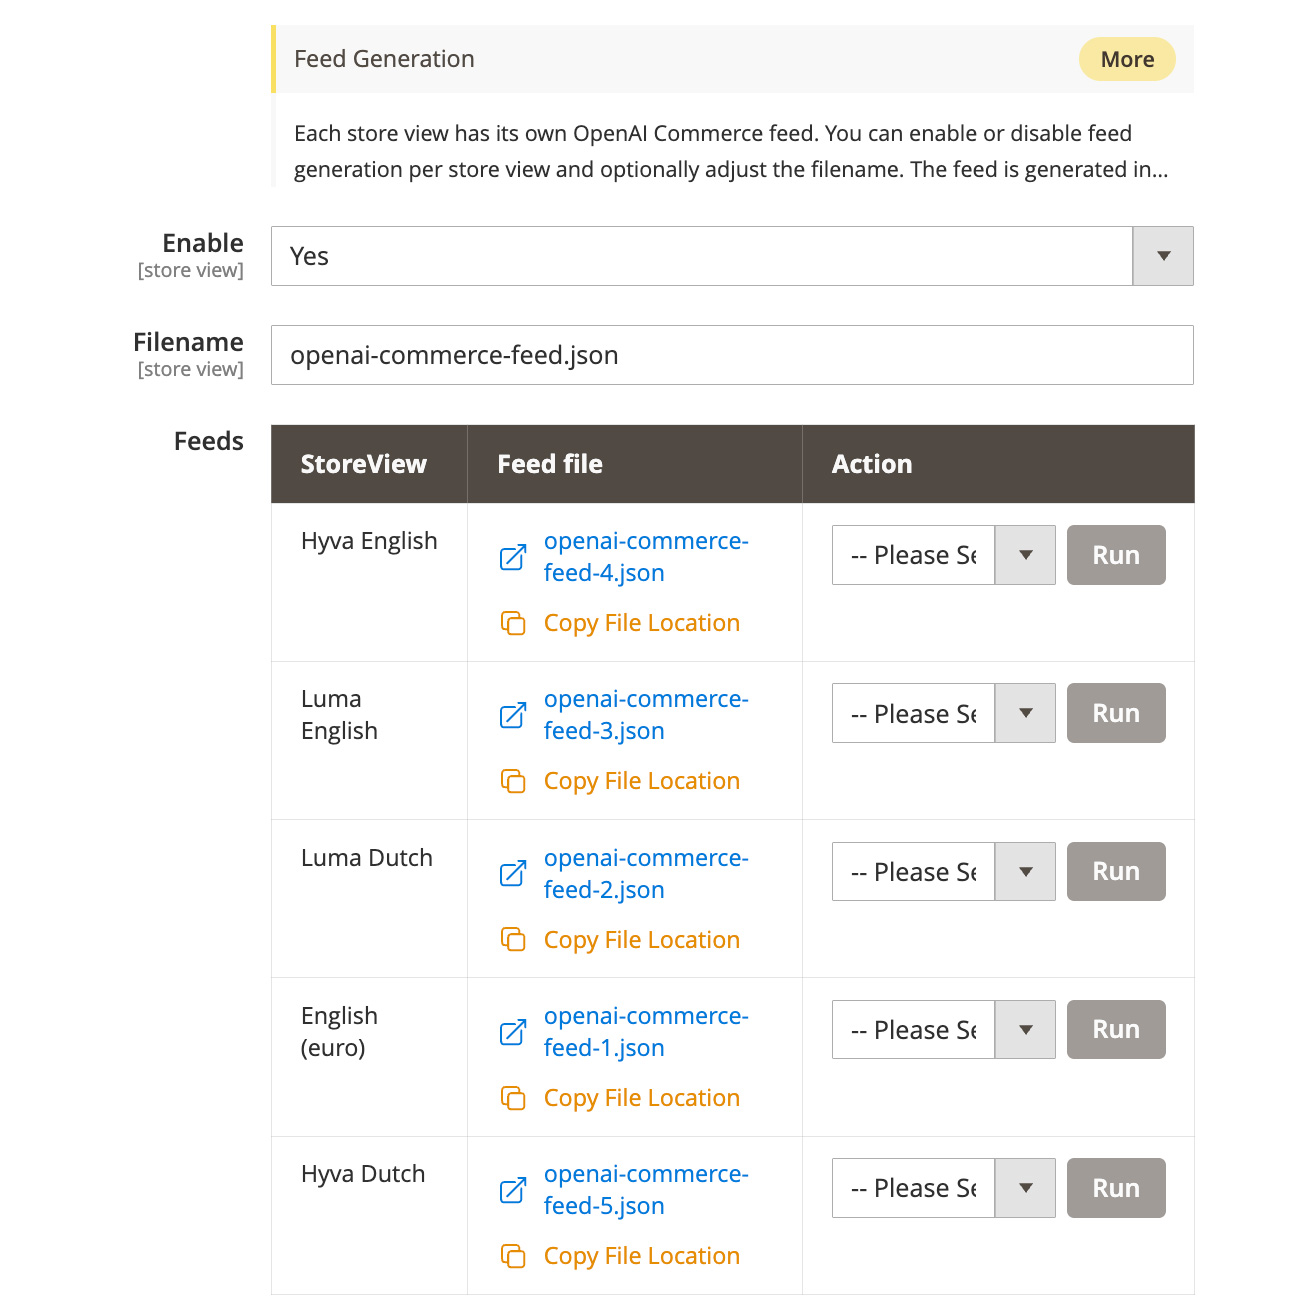Open the action dropdown for English (euro)

(943, 1030)
